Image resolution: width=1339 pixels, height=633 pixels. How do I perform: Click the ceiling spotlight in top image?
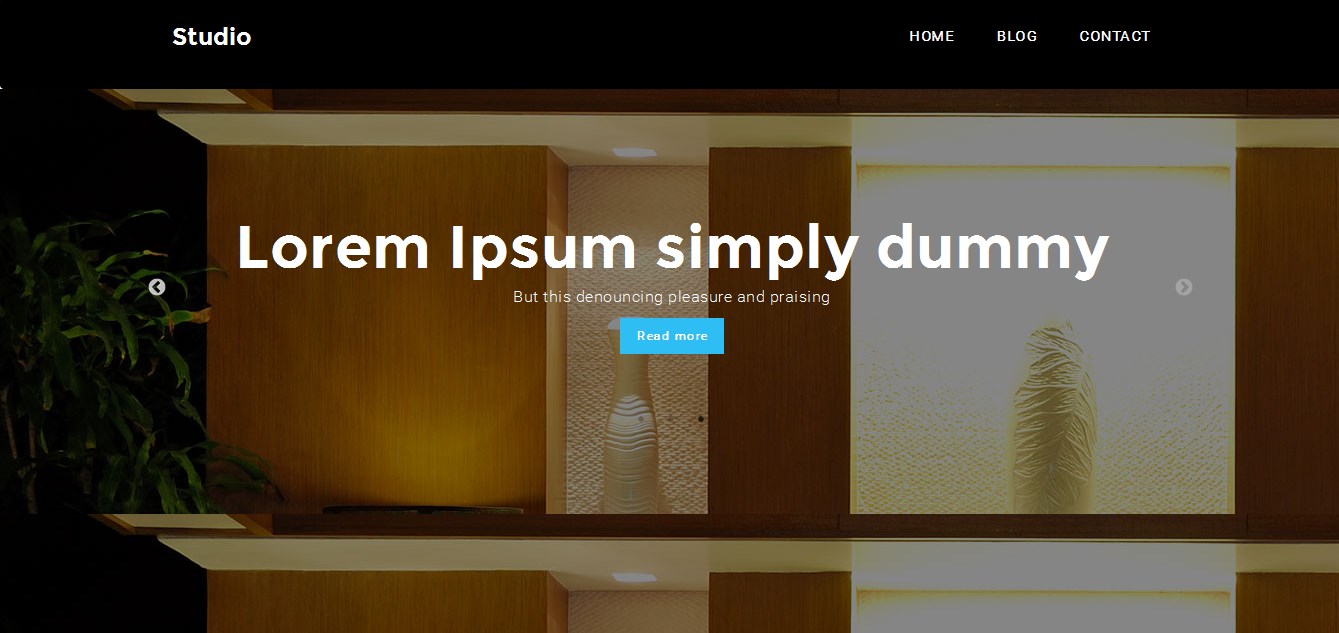point(634,153)
